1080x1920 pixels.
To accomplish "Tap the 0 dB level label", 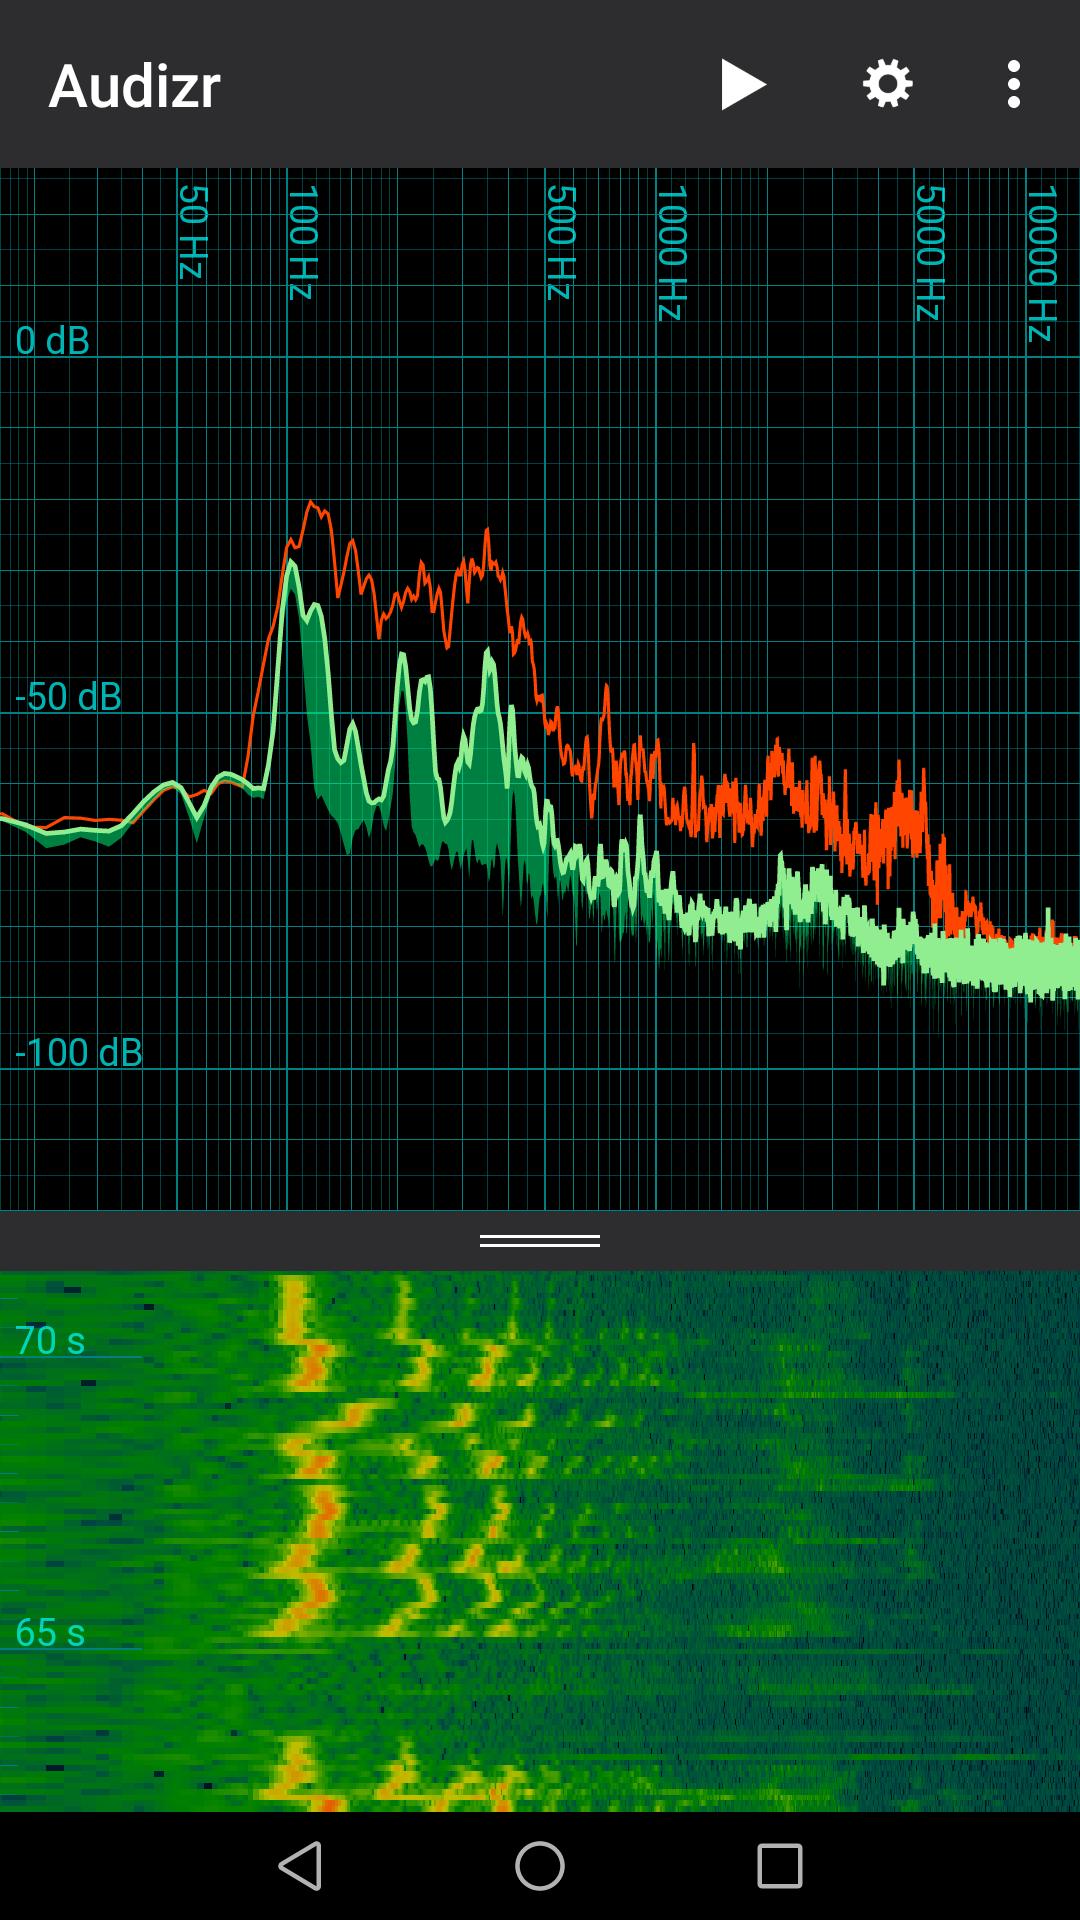I will pos(53,341).
